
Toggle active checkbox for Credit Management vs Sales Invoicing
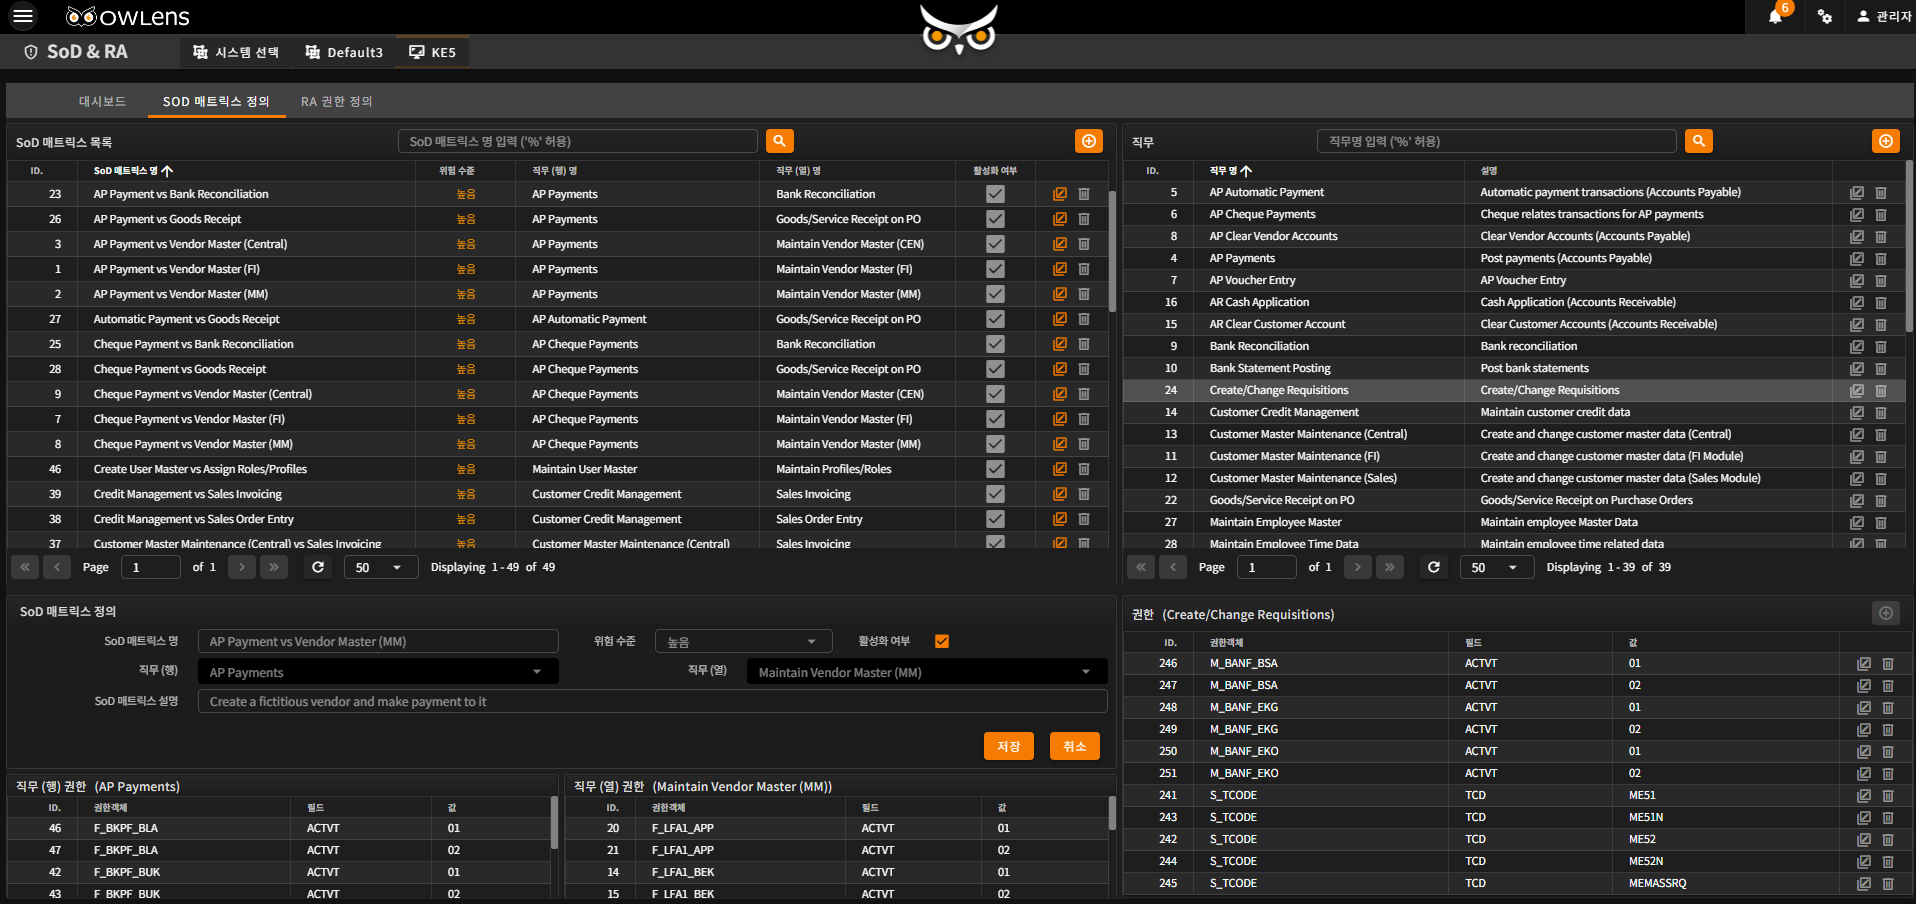pyautogui.click(x=995, y=494)
